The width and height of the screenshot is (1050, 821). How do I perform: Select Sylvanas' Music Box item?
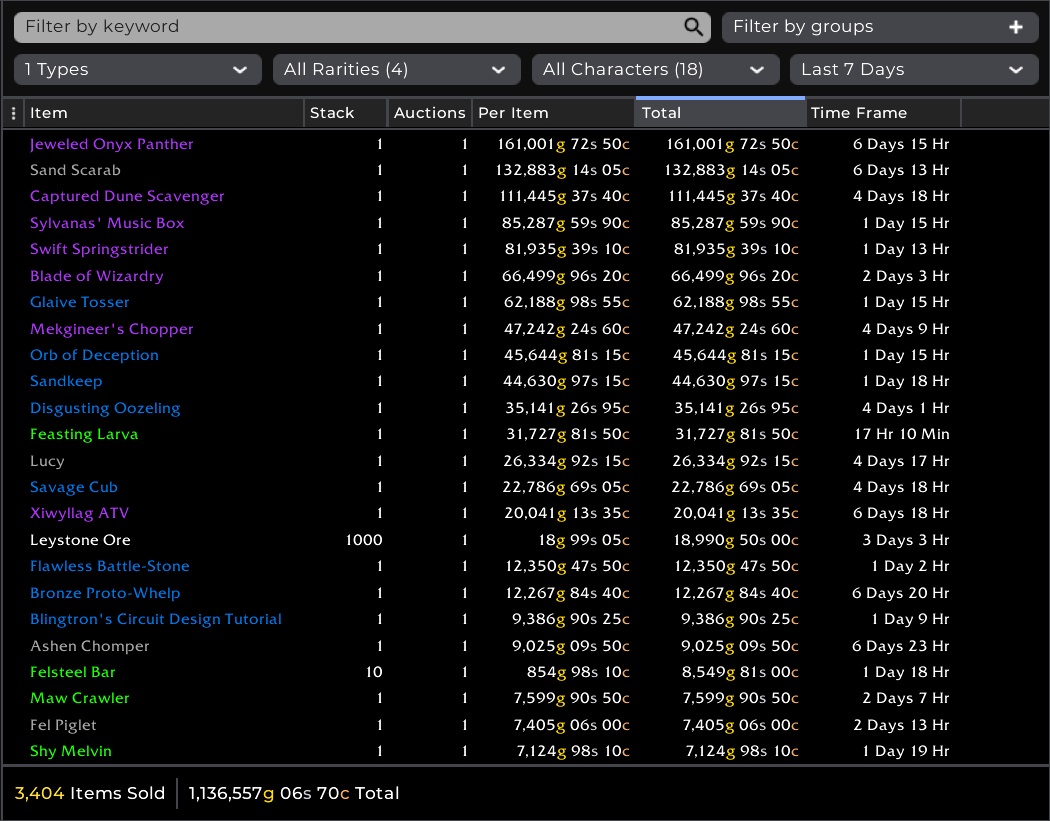coord(107,223)
